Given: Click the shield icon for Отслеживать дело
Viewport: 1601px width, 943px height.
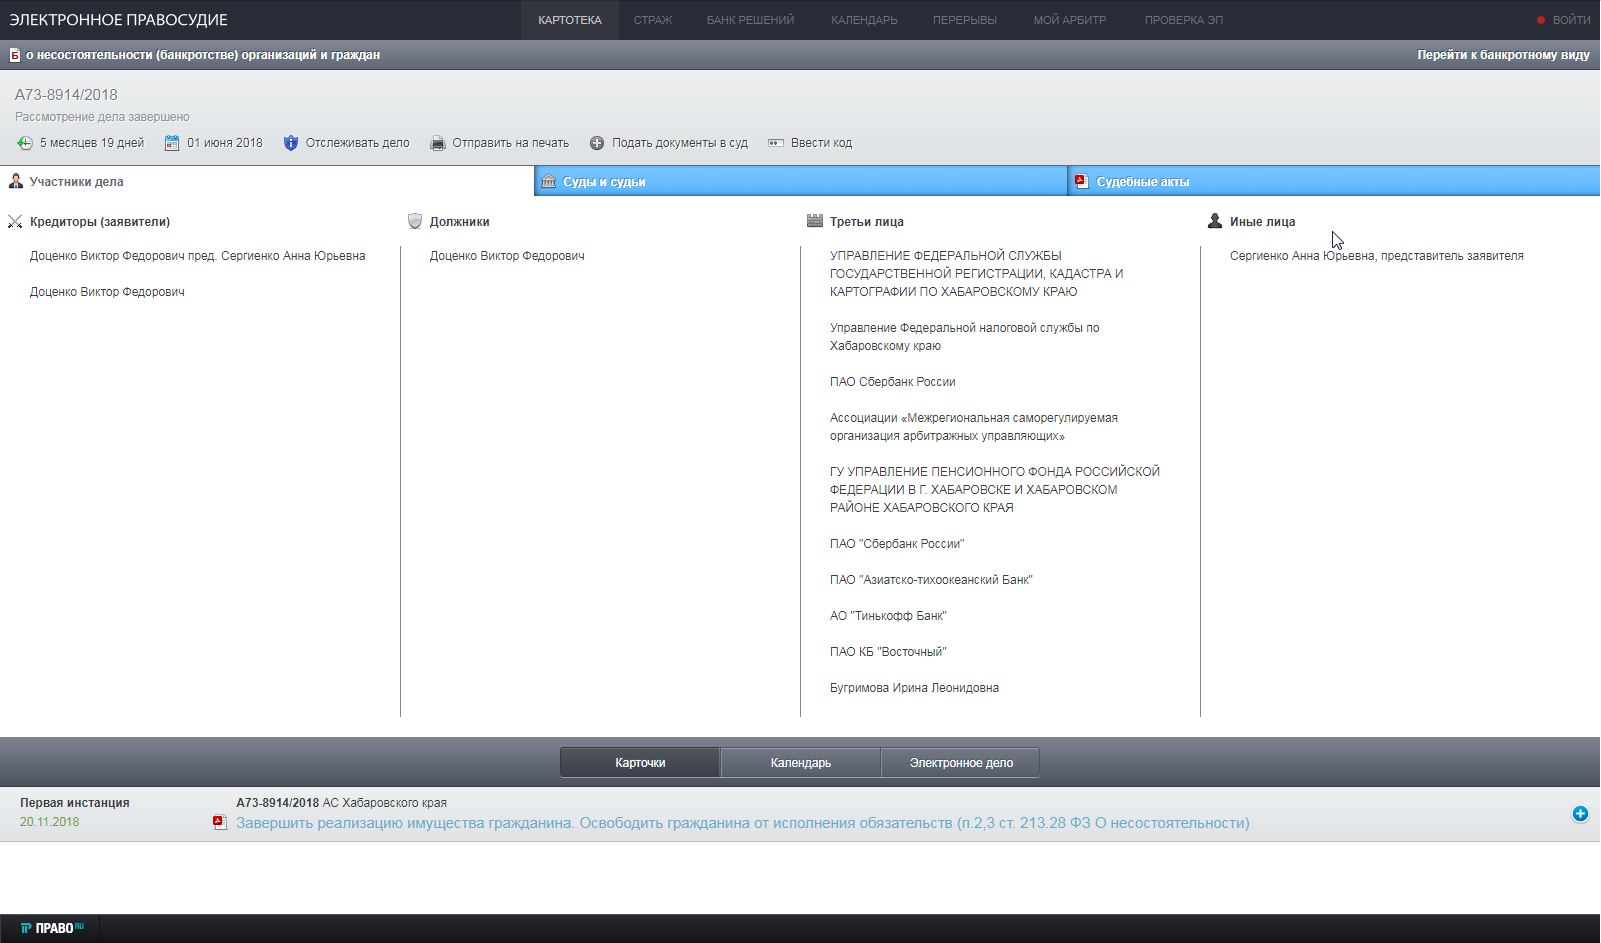Looking at the screenshot, I should [291, 143].
